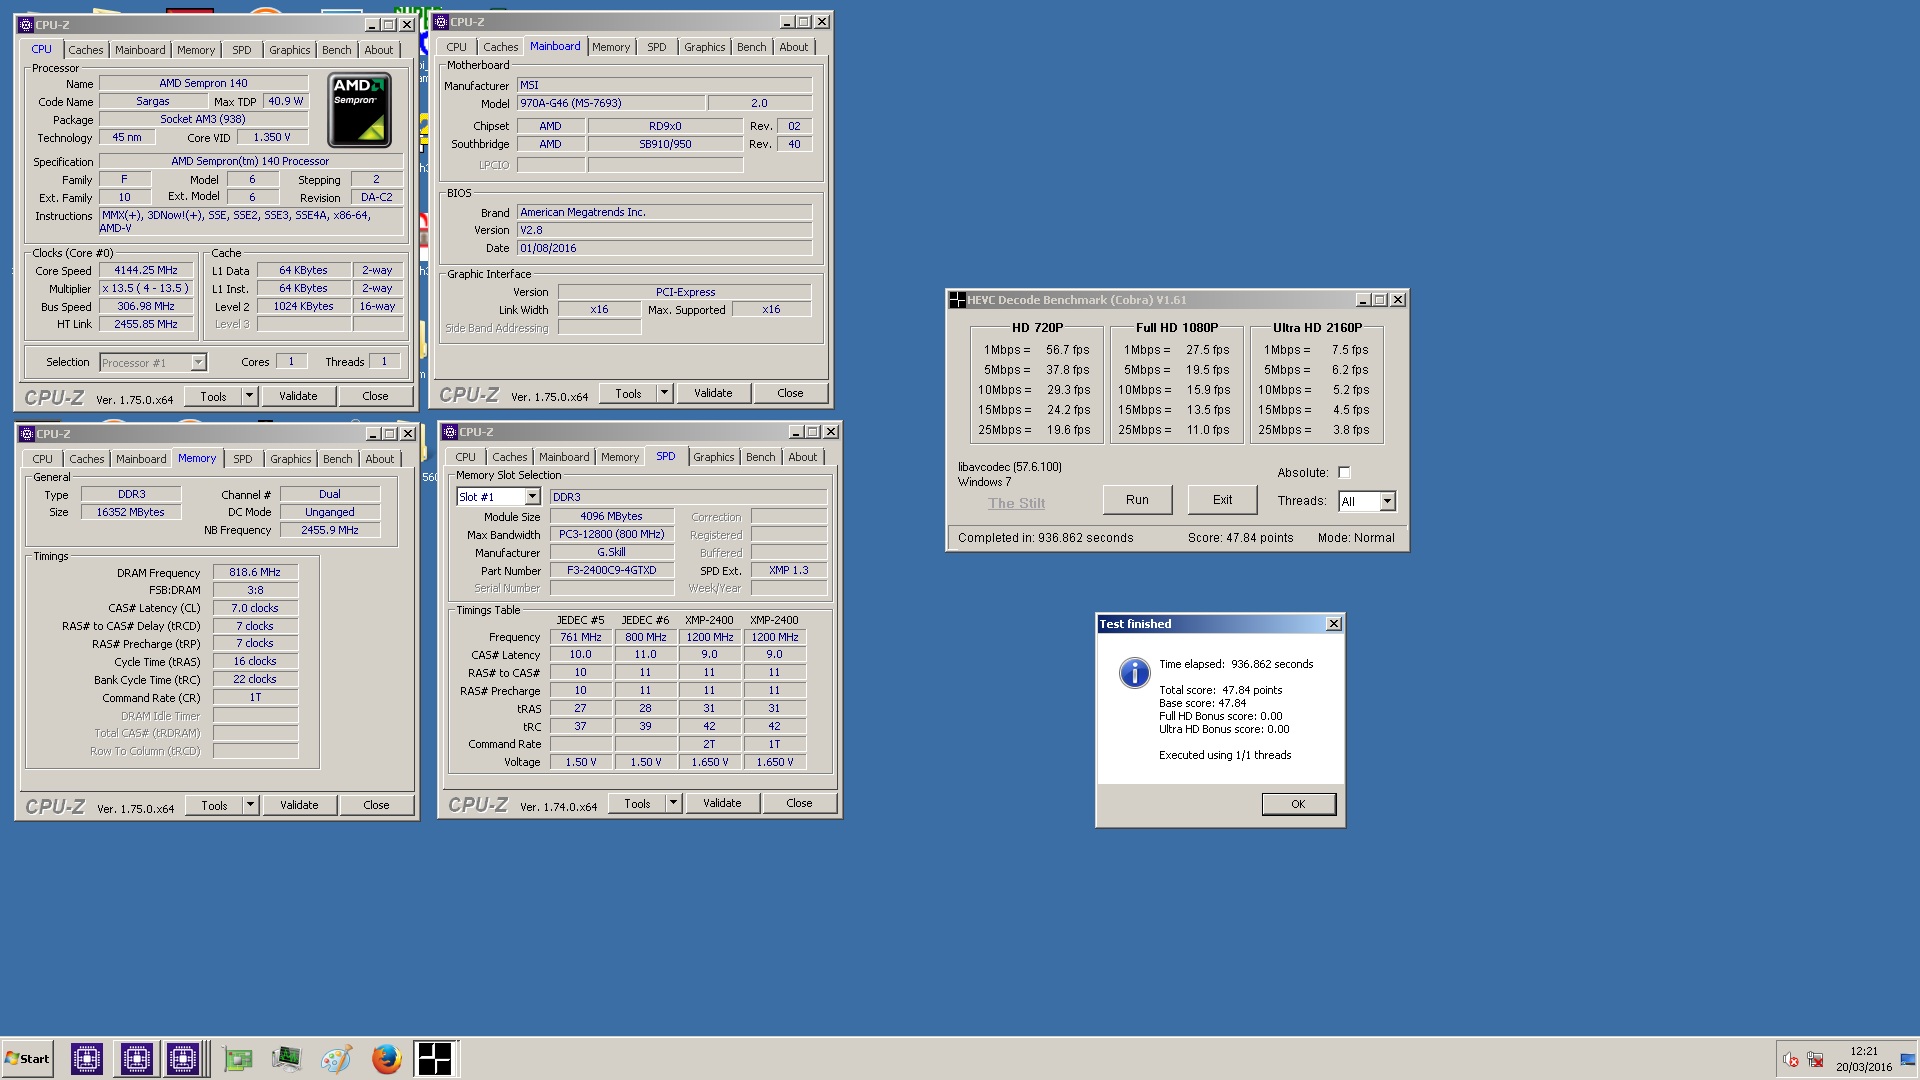The height and width of the screenshot is (1080, 1920).
Task: Close the Test finished dialog with X
Action: (x=1333, y=624)
